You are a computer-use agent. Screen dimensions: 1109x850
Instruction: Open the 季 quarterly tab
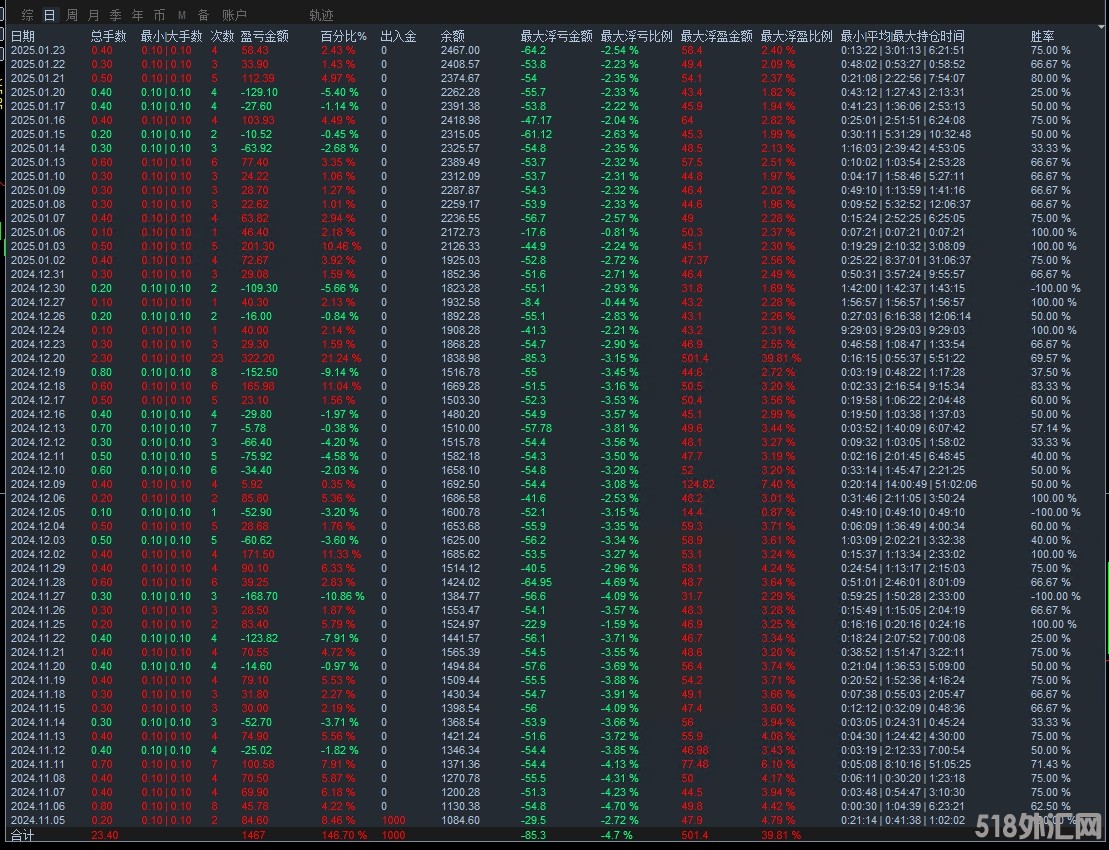click(116, 15)
